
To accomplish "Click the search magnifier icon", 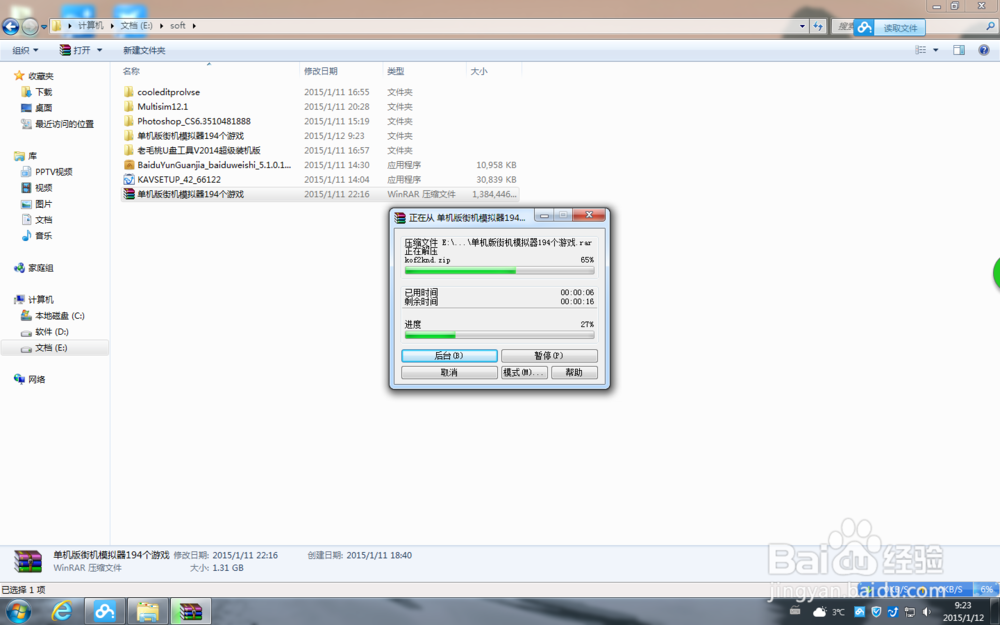I will [x=990, y=26].
